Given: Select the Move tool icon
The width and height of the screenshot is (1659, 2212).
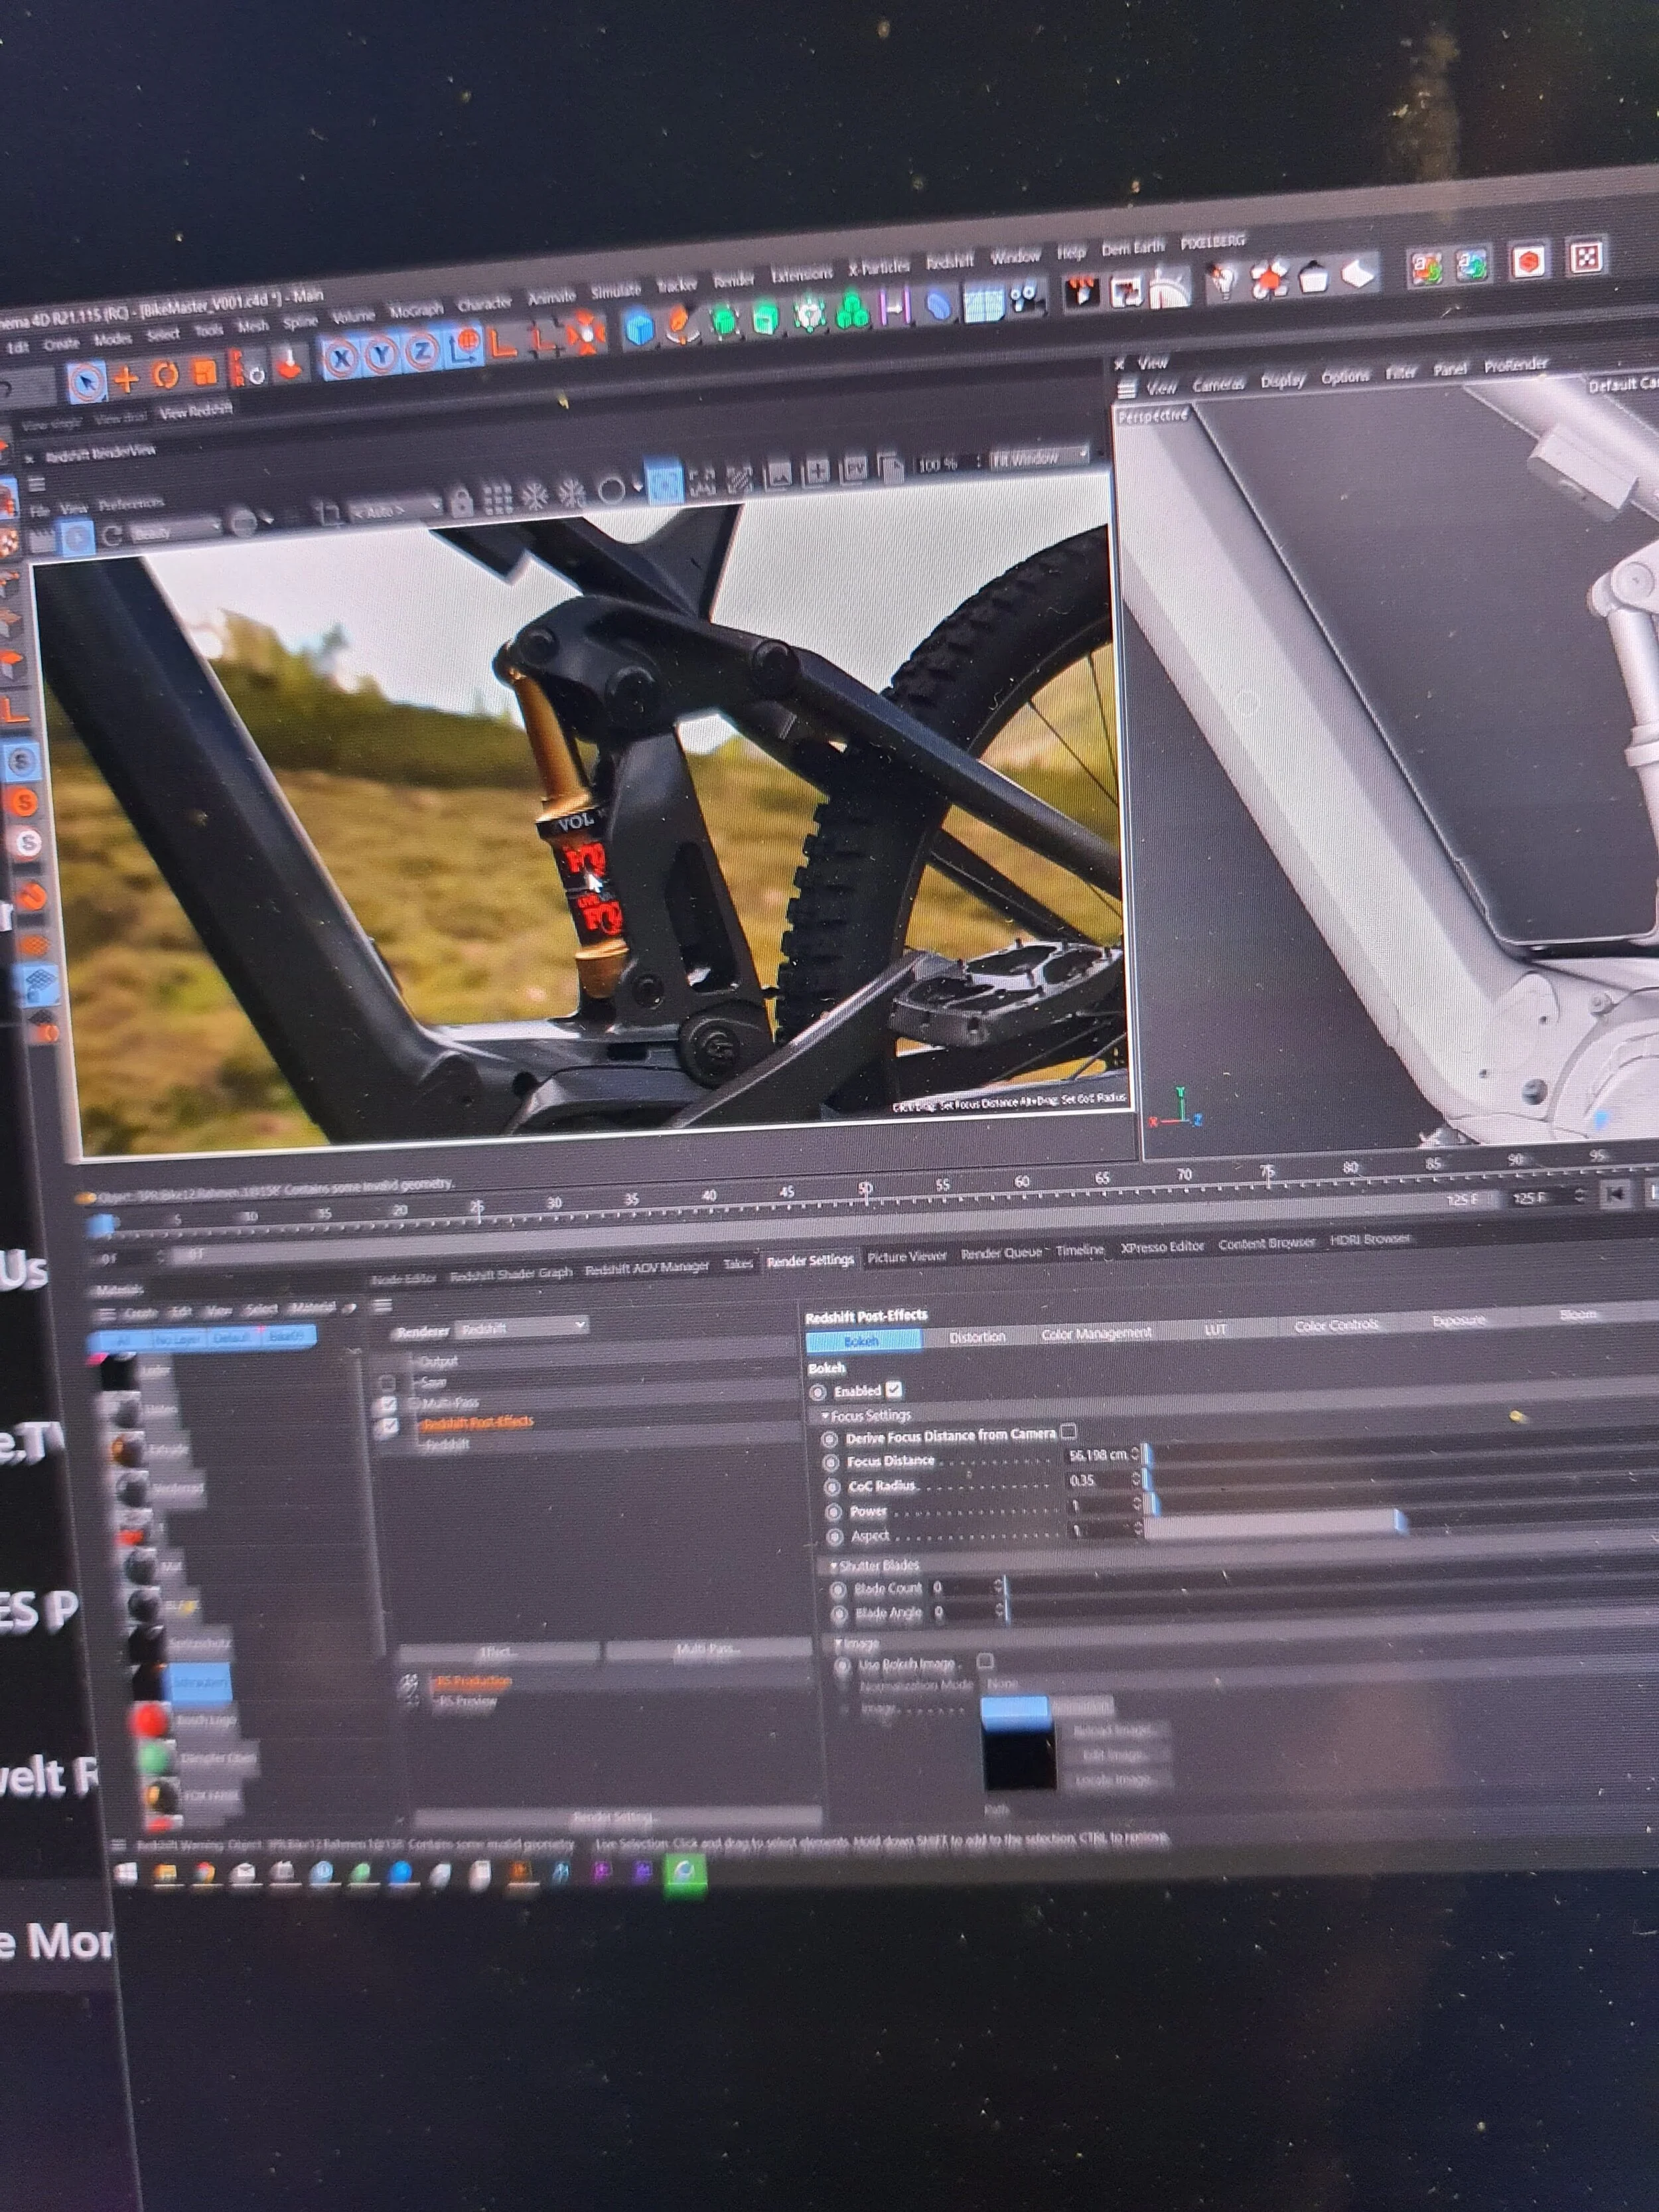Looking at the screenshot, I should [126, 380].
